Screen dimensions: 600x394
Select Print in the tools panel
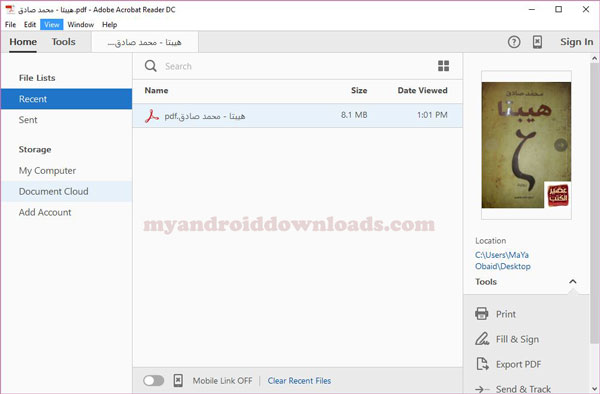[x=506, y=314]
